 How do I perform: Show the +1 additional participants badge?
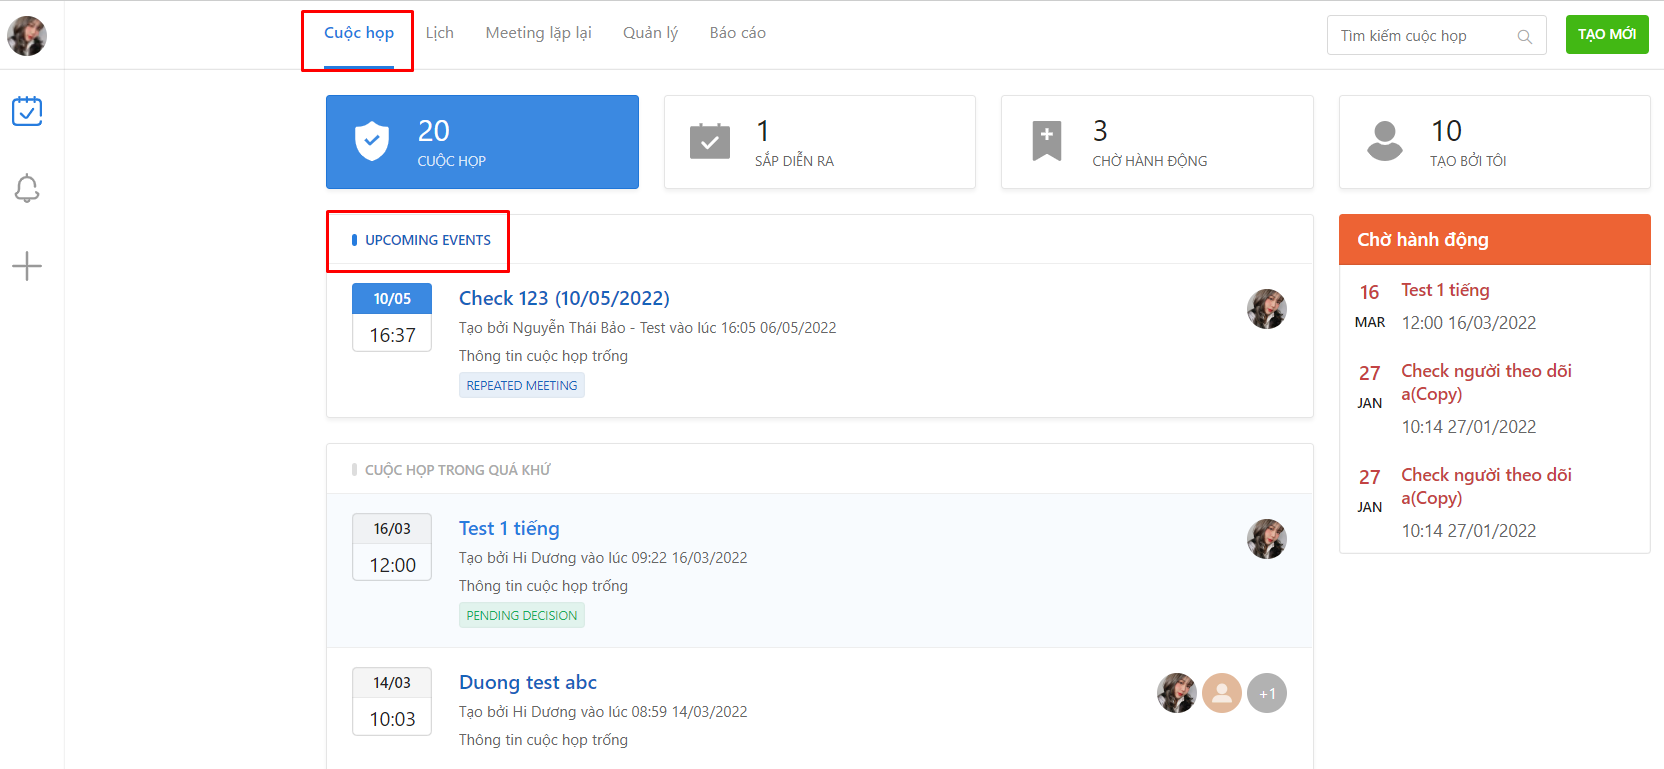pos(1267,693)
